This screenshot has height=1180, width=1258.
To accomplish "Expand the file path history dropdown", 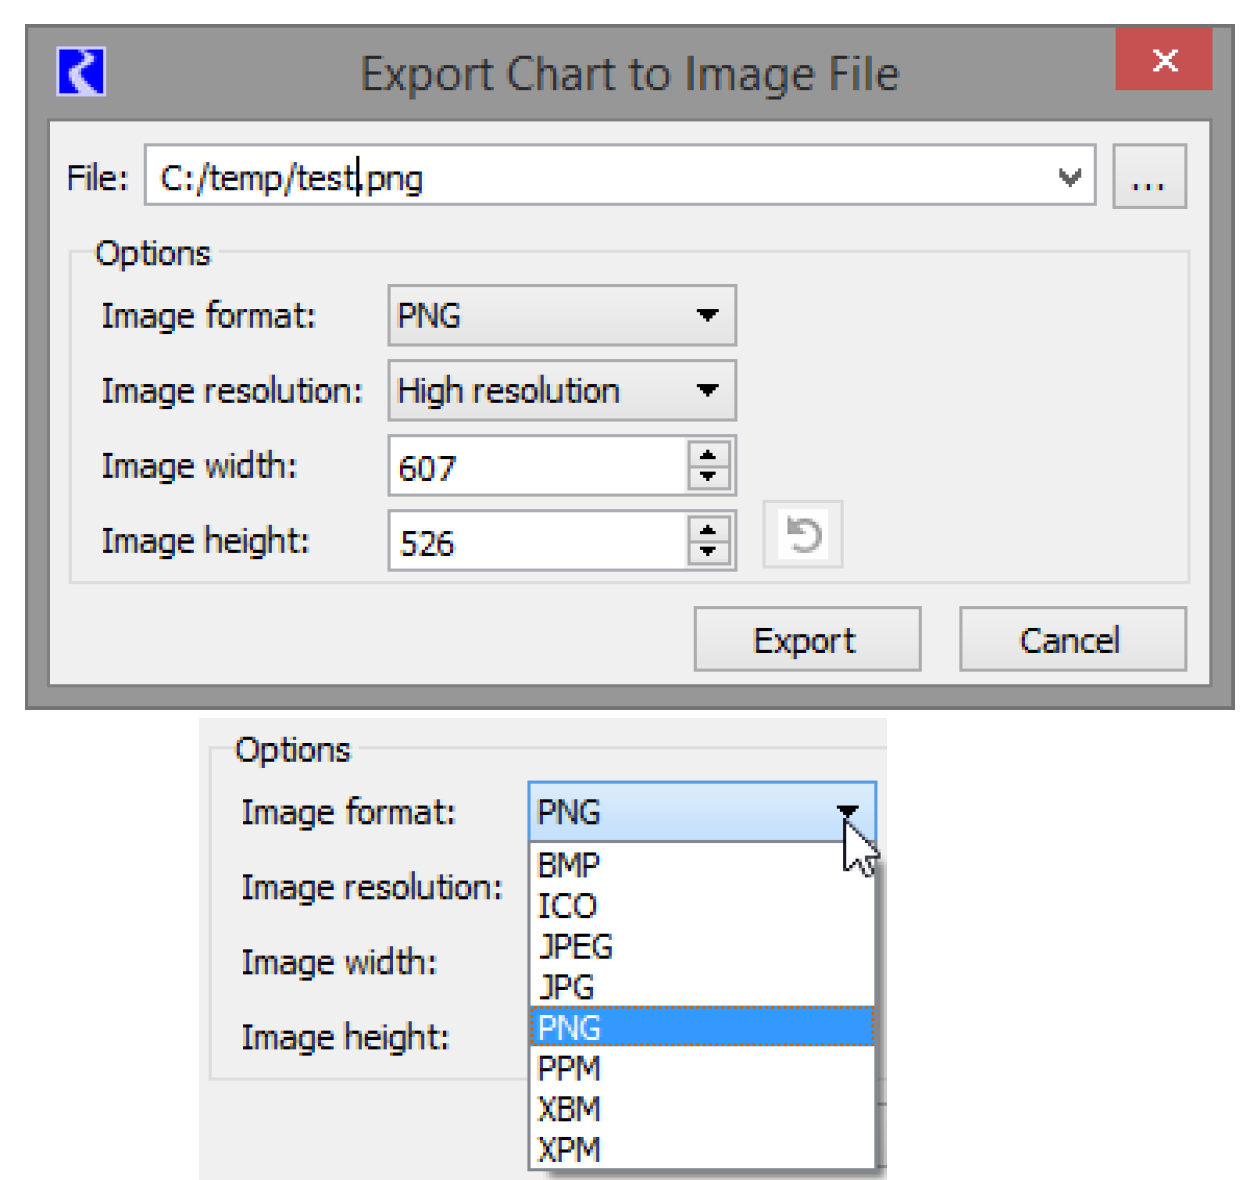I will (1069, 177).
